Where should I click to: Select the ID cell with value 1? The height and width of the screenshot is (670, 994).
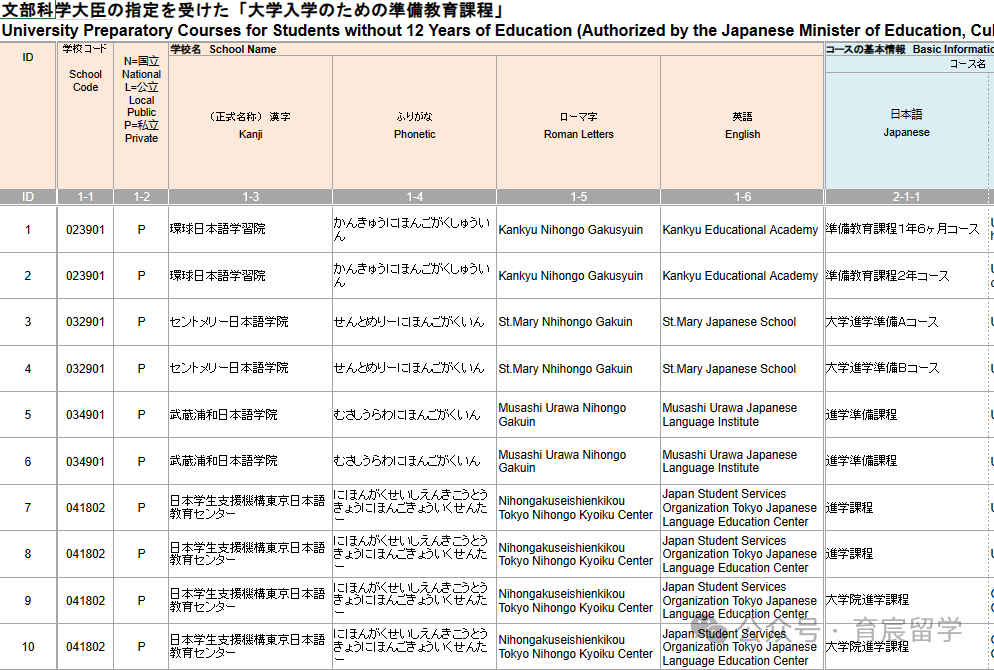(28, 229)
